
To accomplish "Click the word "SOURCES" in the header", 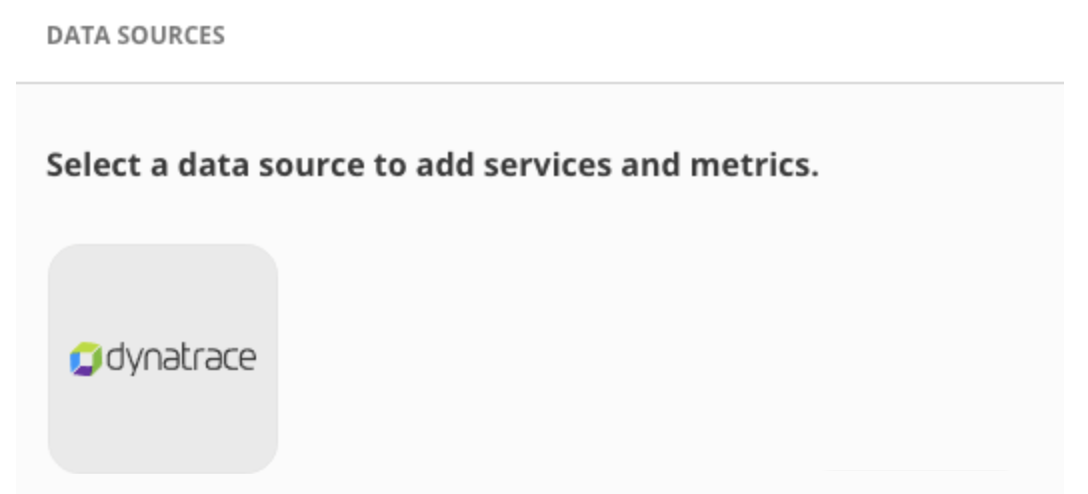I will coord(171,35).
